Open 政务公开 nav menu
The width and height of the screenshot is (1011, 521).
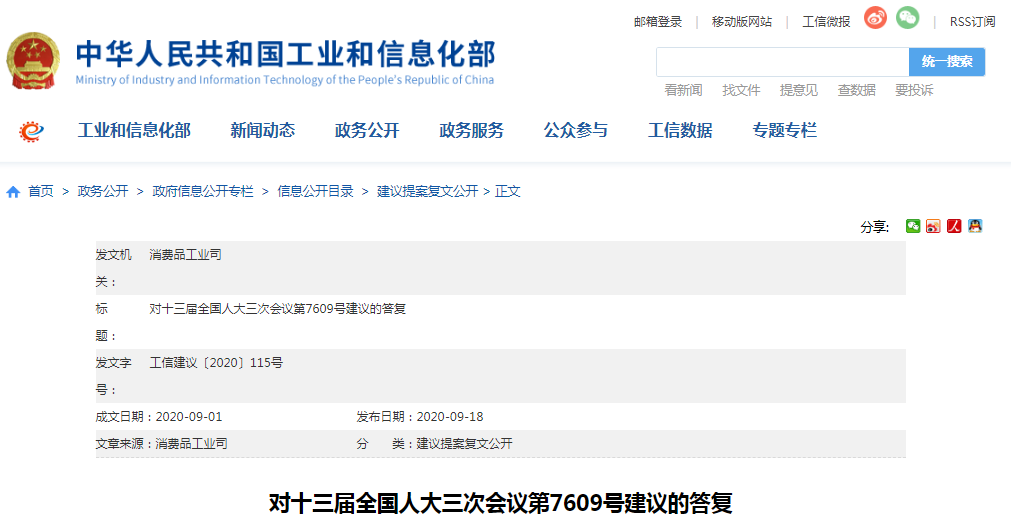367,131
